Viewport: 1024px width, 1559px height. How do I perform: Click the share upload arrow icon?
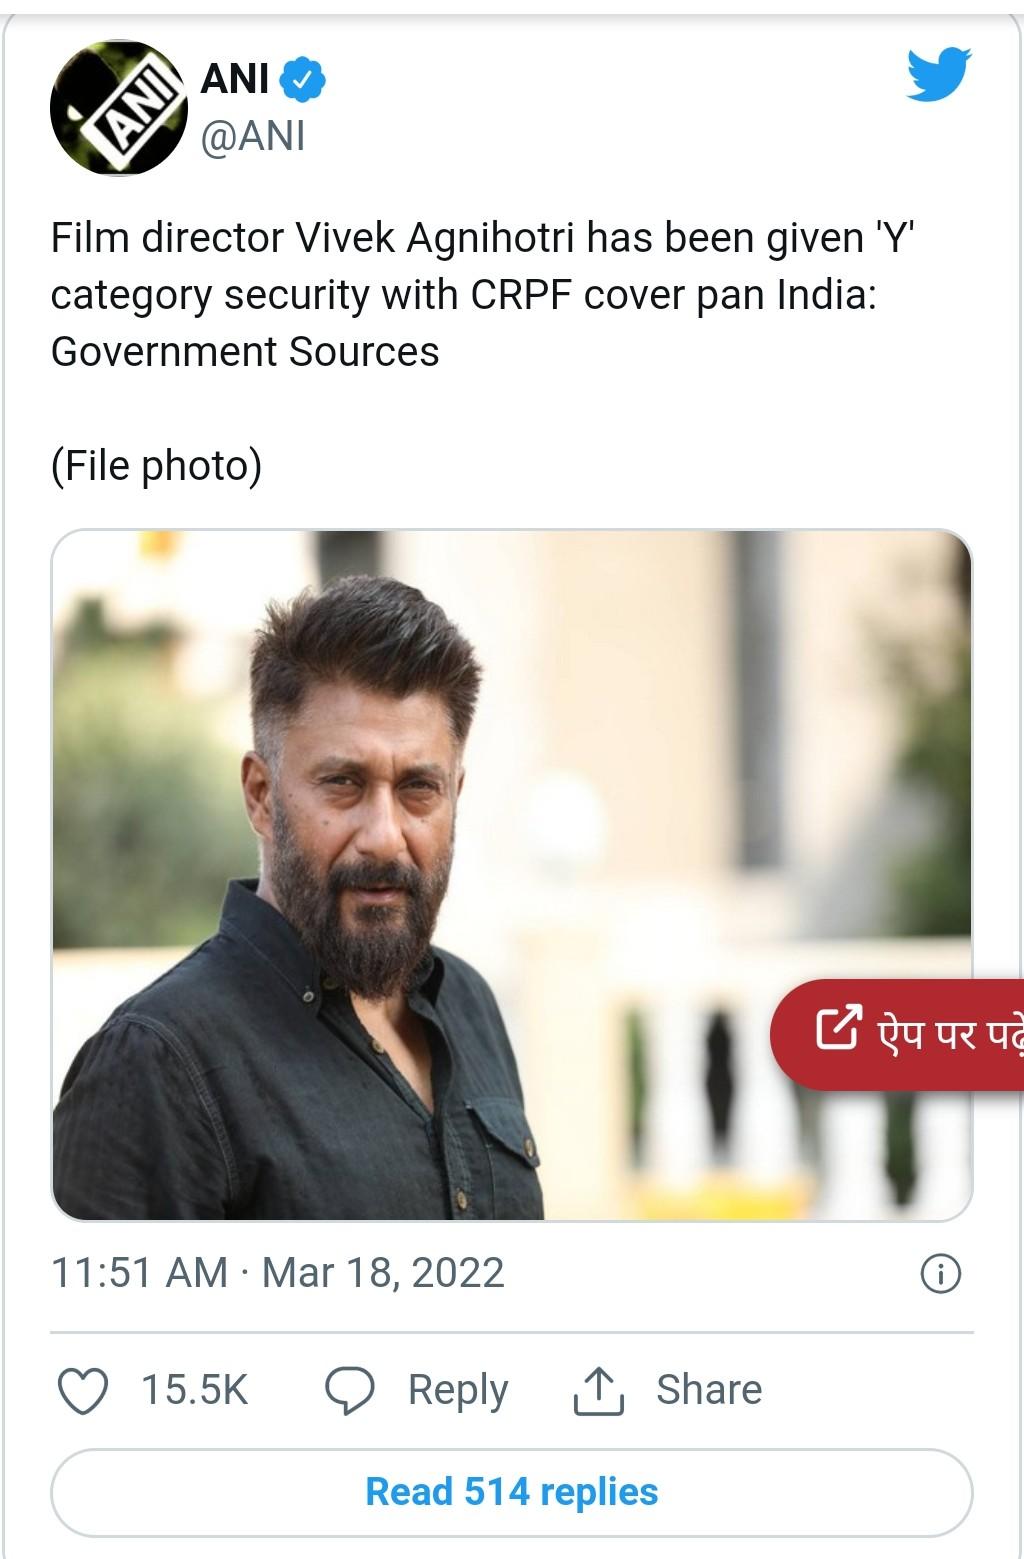599,1390
